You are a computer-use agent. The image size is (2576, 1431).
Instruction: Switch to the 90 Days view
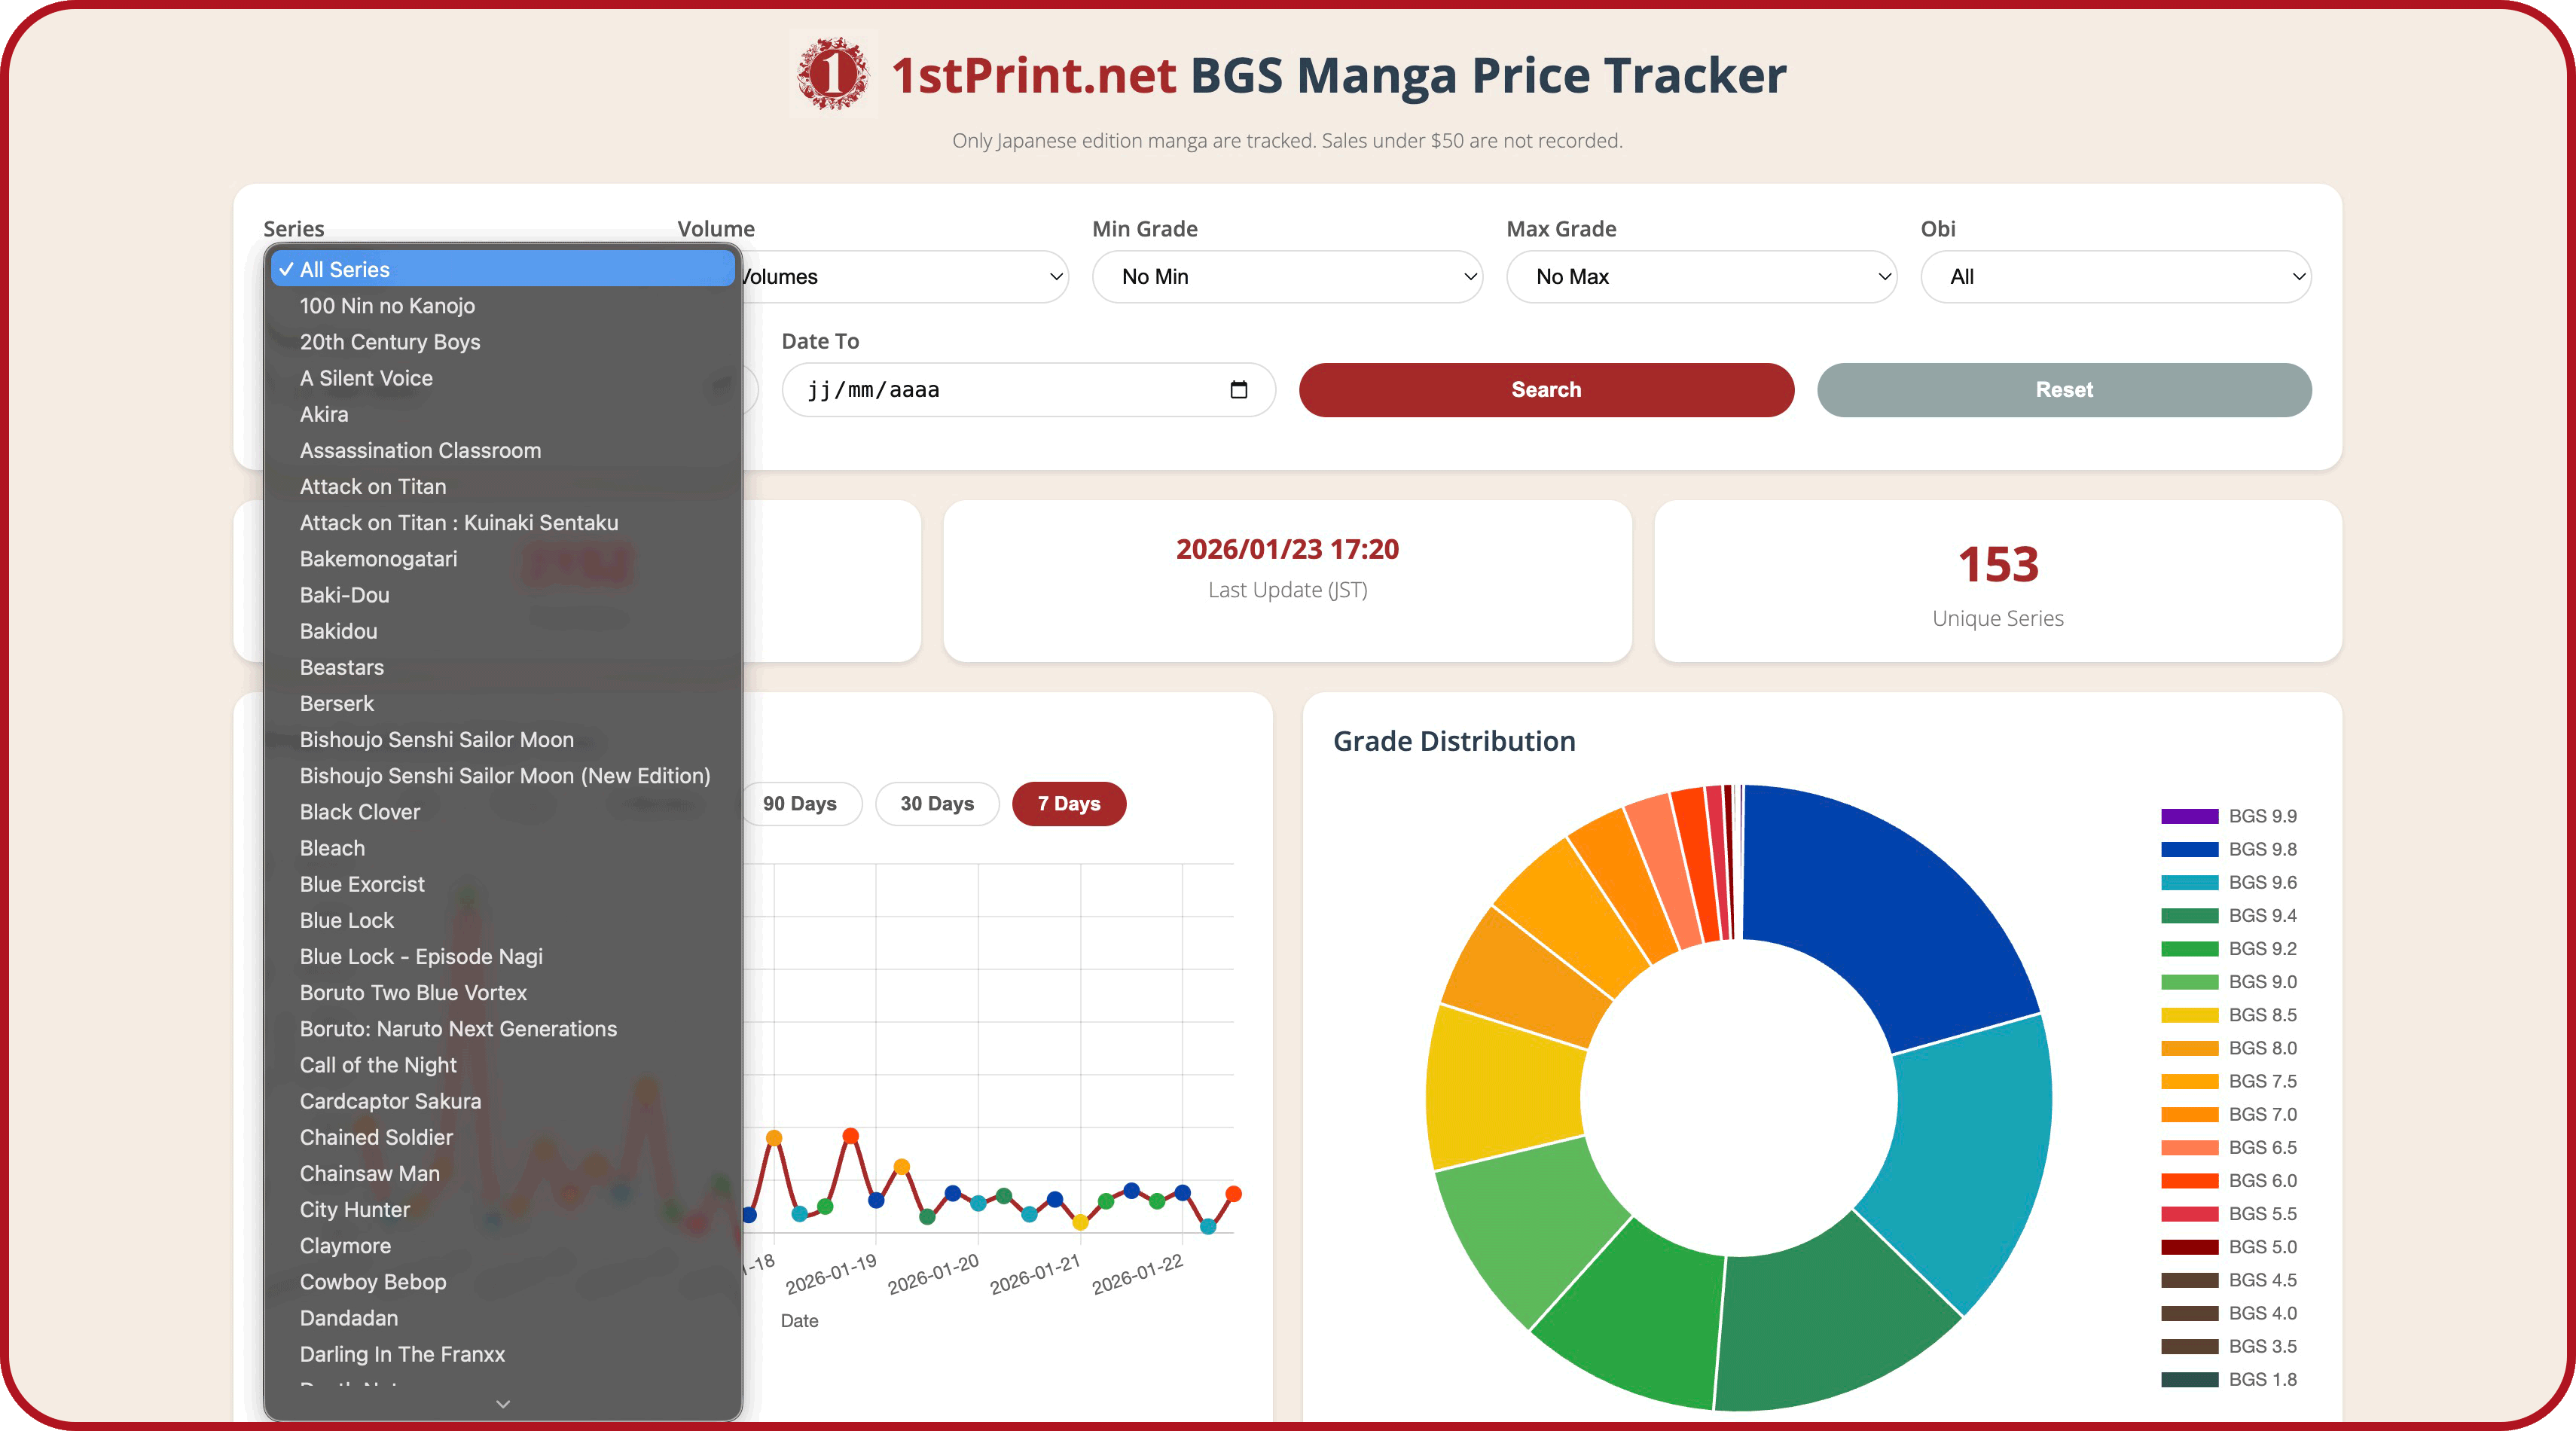[801, 804]
